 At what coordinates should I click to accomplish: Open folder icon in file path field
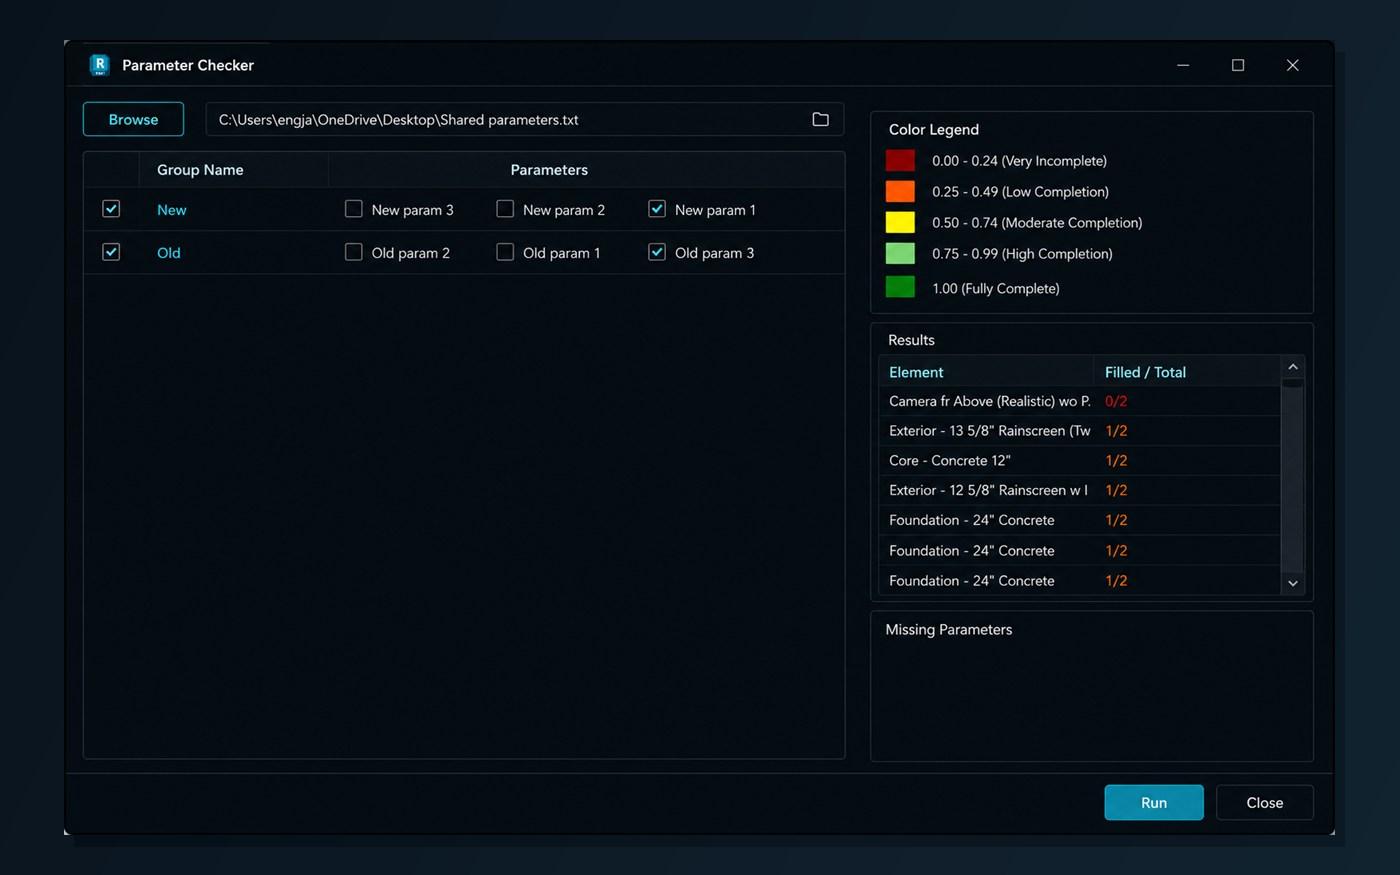[820, 119]
